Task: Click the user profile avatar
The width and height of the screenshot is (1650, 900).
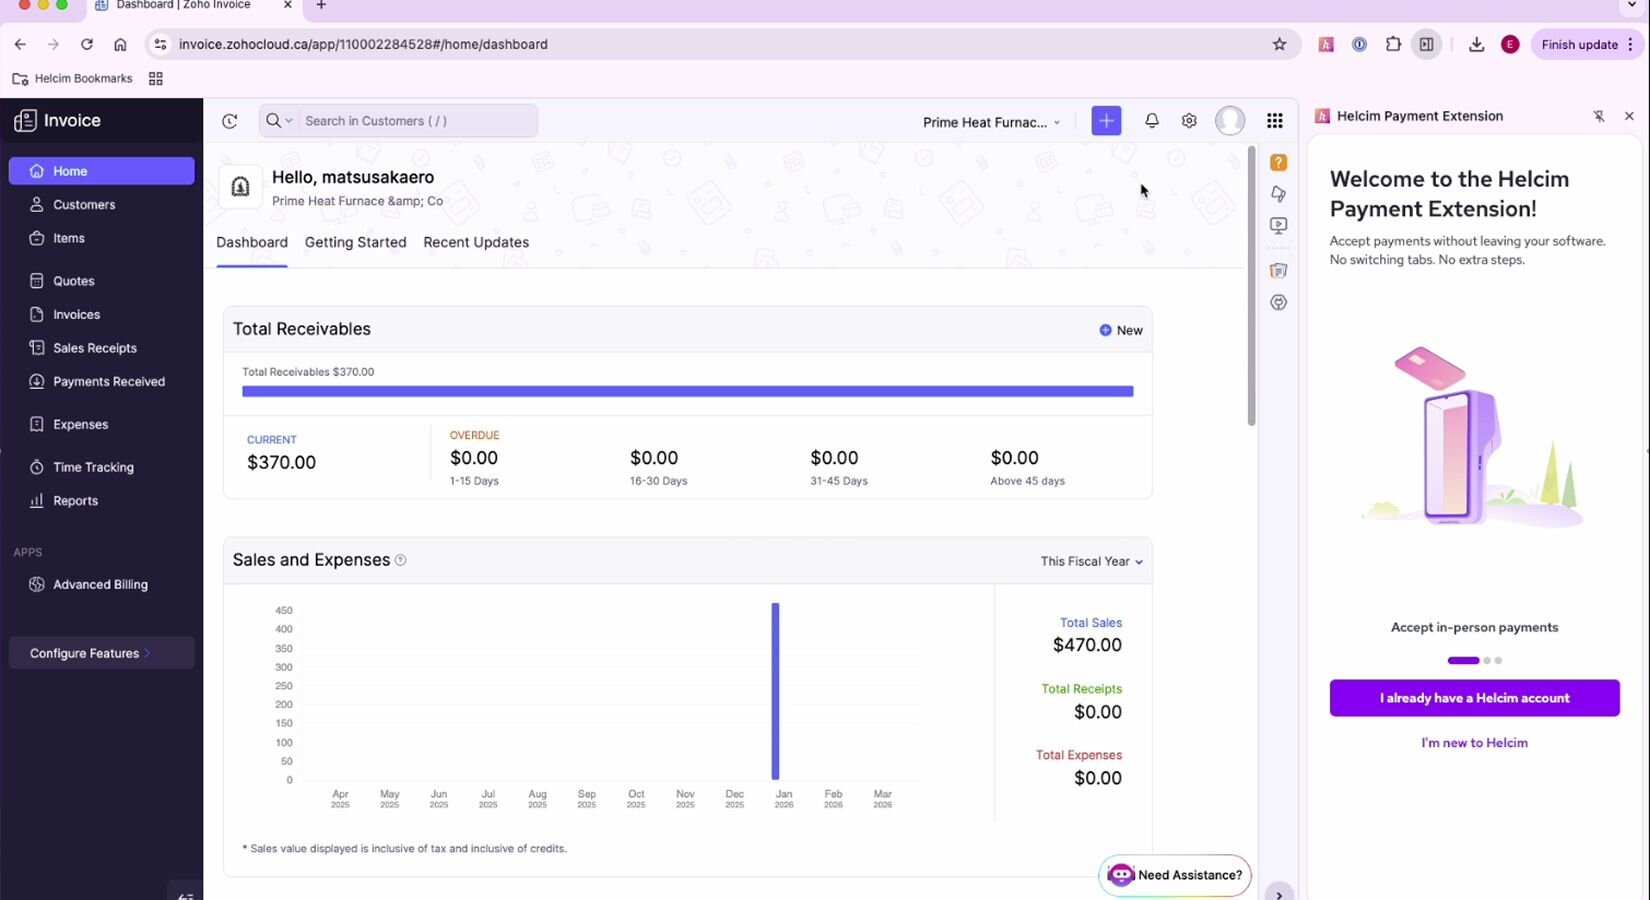Action: pos(1230,121)
